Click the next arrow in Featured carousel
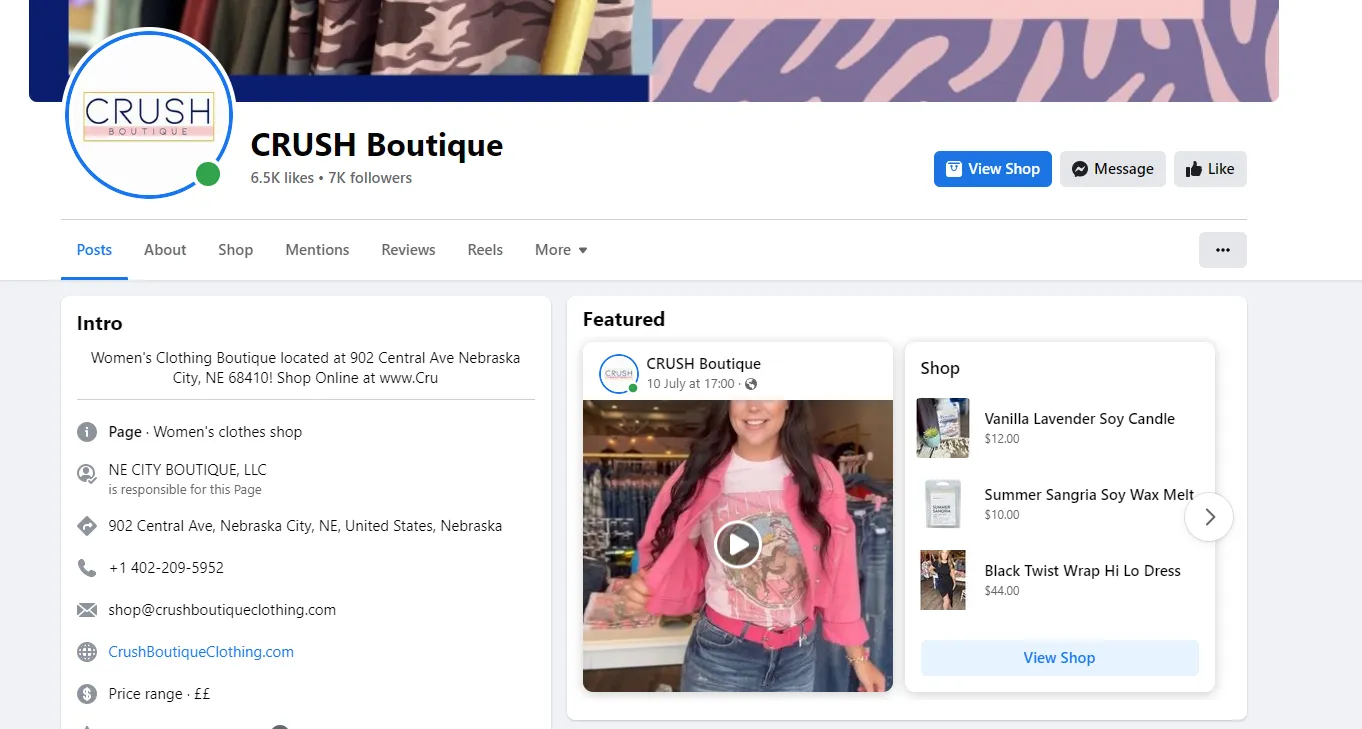The image size is (1362, 729). [1209, 517]
